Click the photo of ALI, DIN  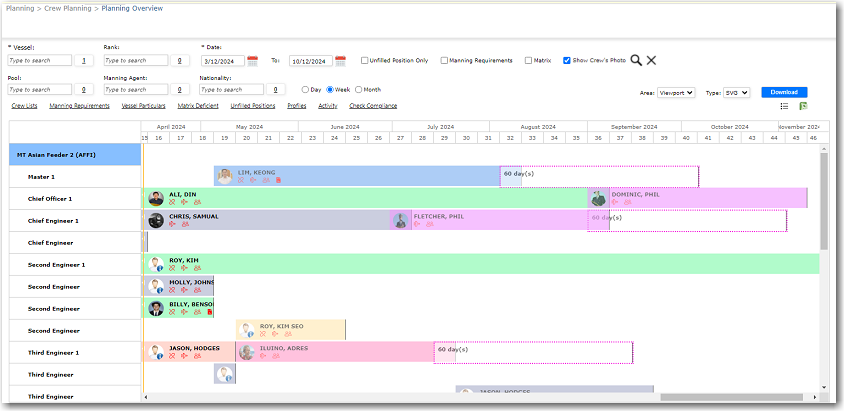click(x=156, y=198)
